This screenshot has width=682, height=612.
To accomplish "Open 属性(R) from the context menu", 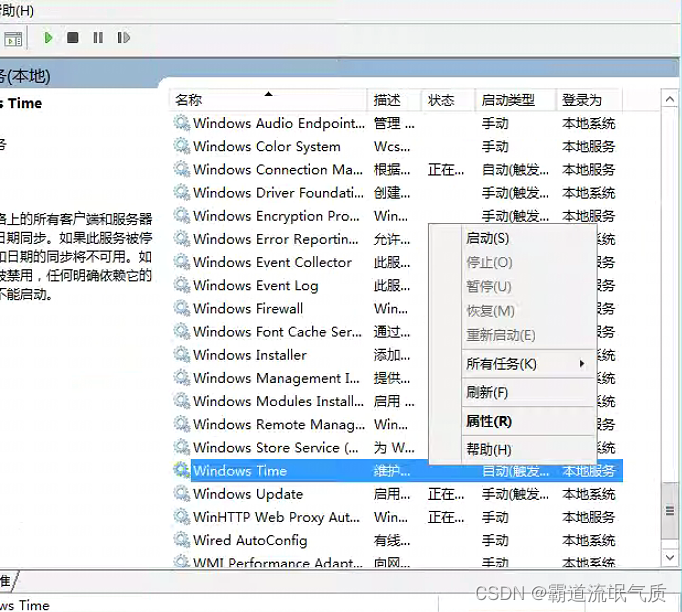I will [x=528, y=421].
